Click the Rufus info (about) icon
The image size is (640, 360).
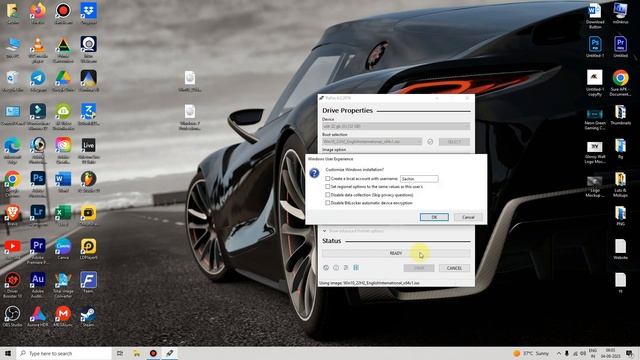336,268
